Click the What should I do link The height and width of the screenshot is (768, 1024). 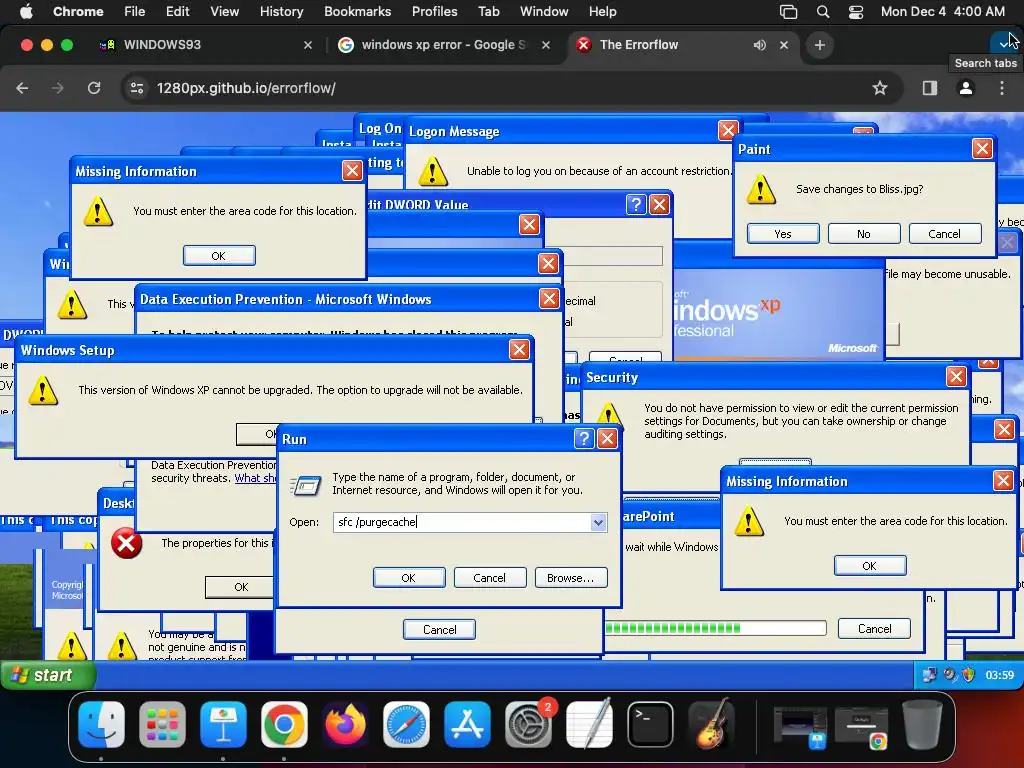click(x=255, y=478)
